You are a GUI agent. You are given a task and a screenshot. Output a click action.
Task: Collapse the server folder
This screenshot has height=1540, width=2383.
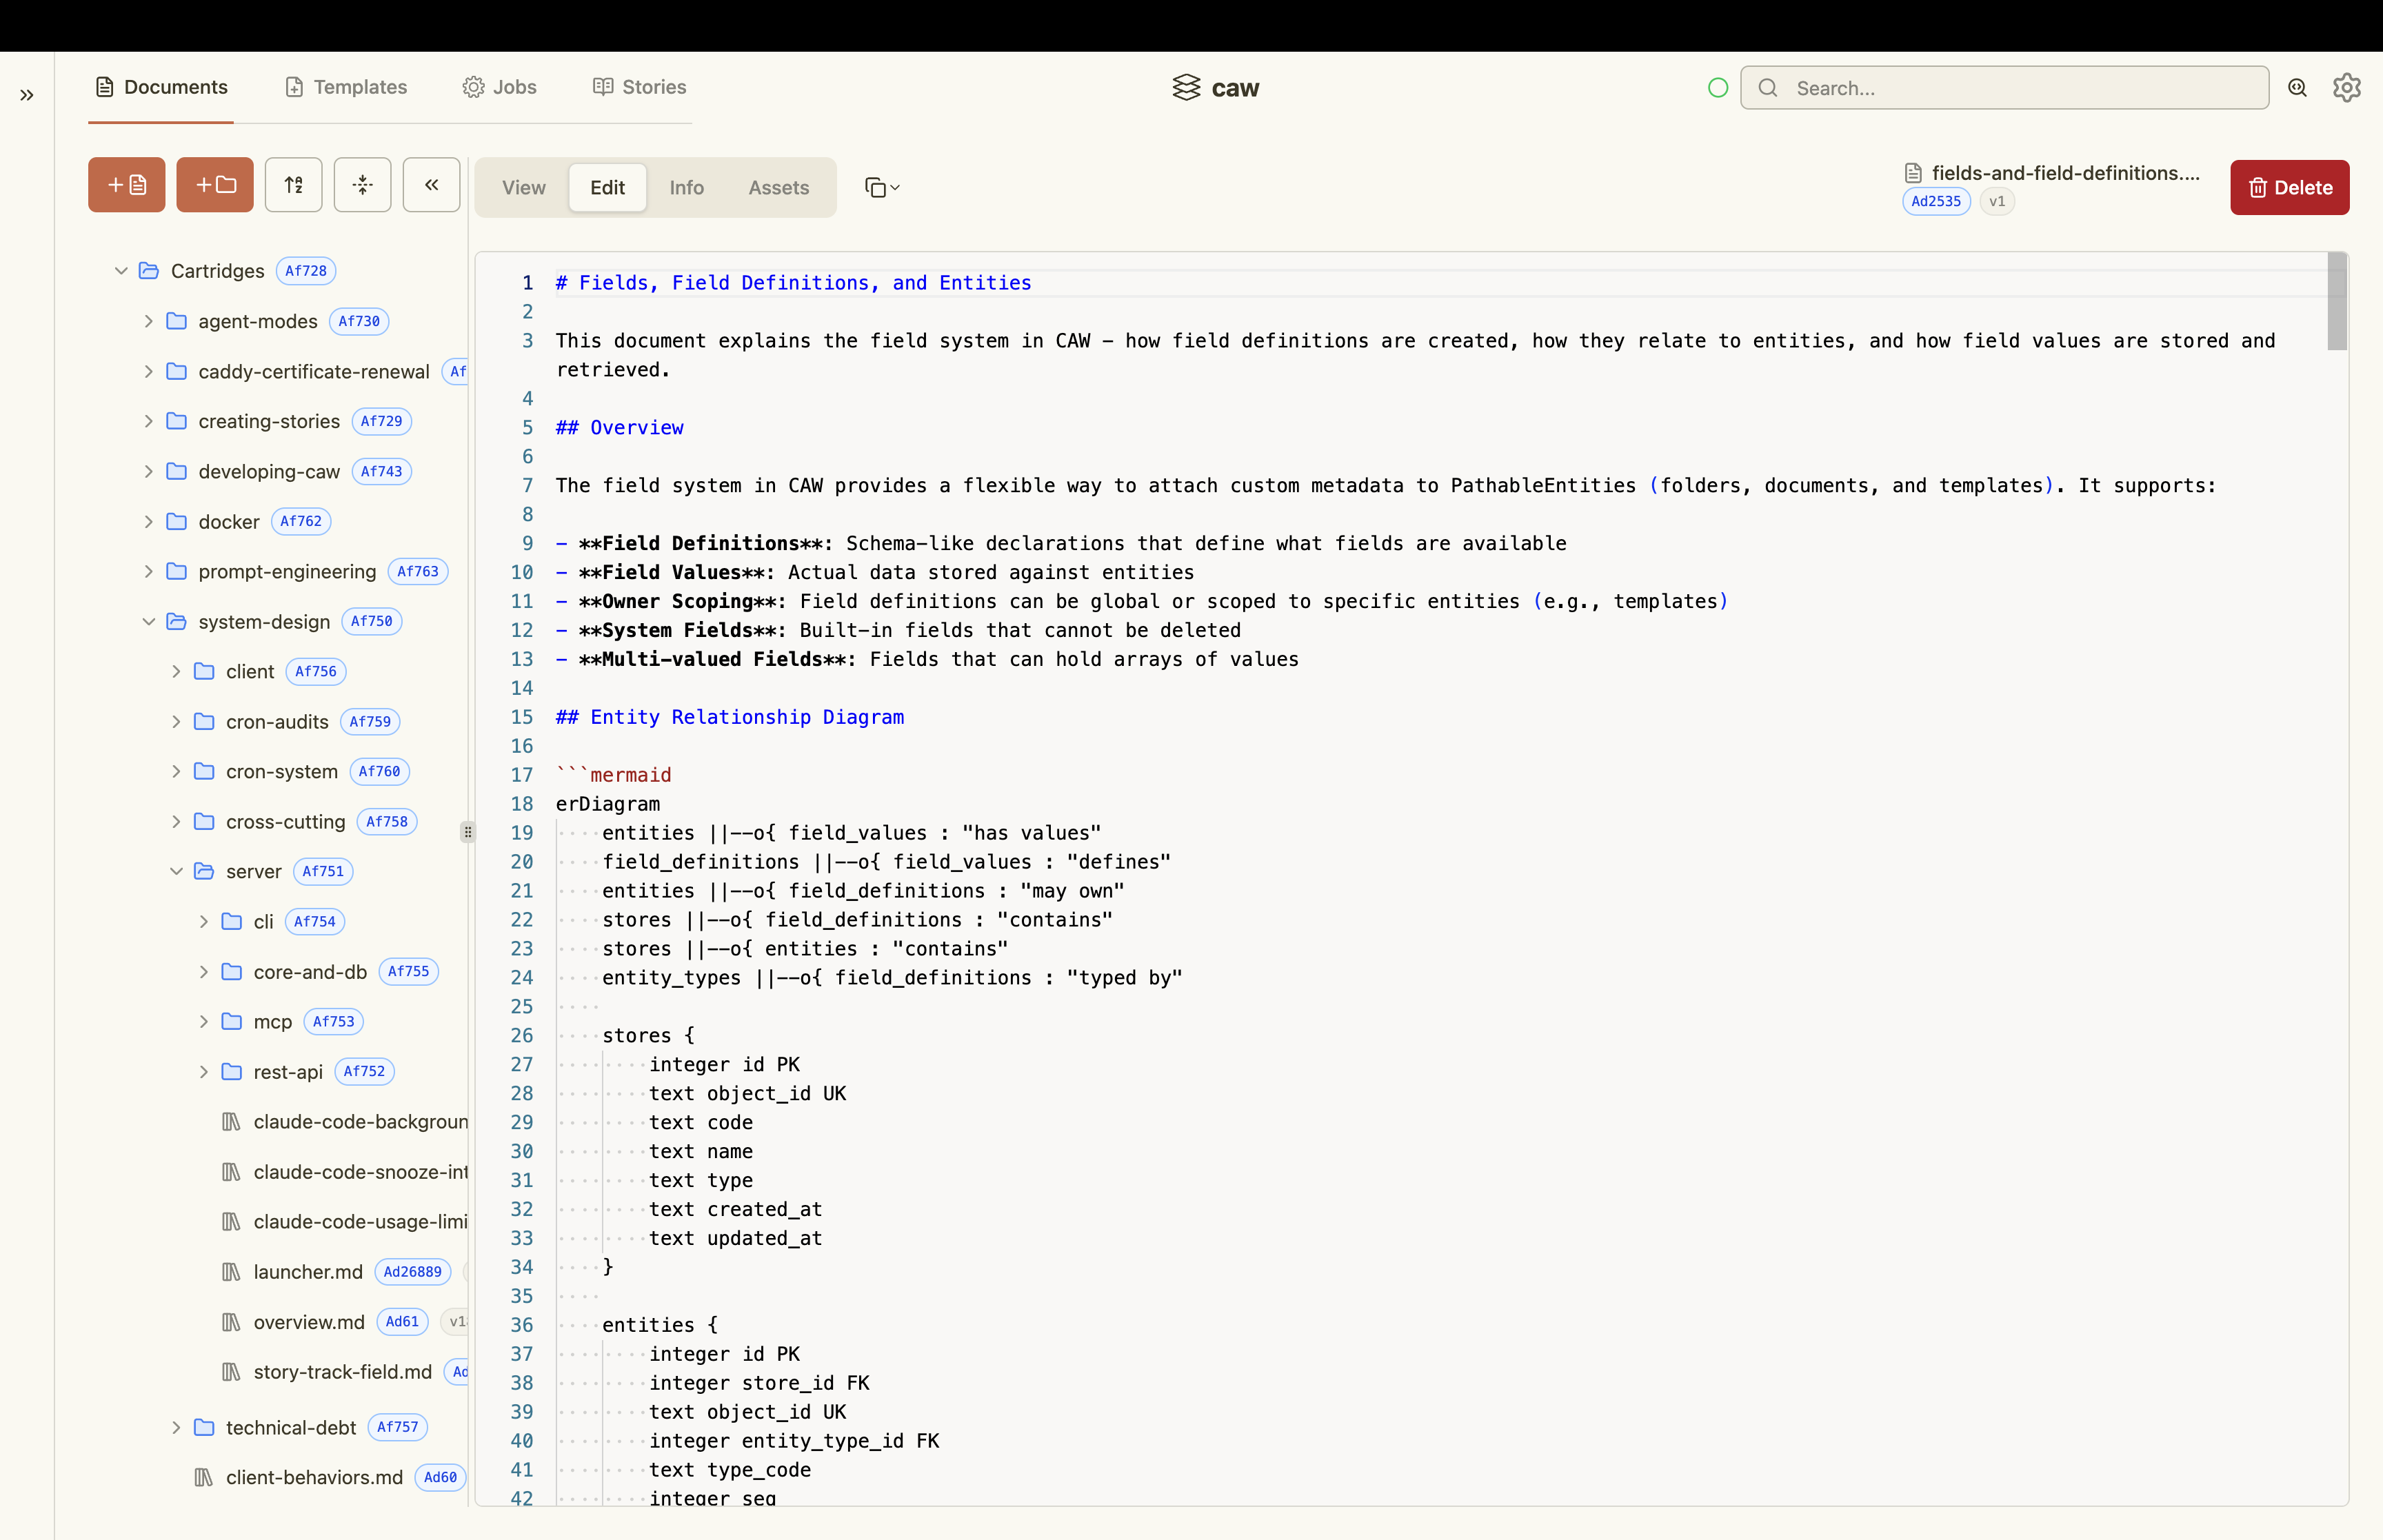click(x=176, y=872)
